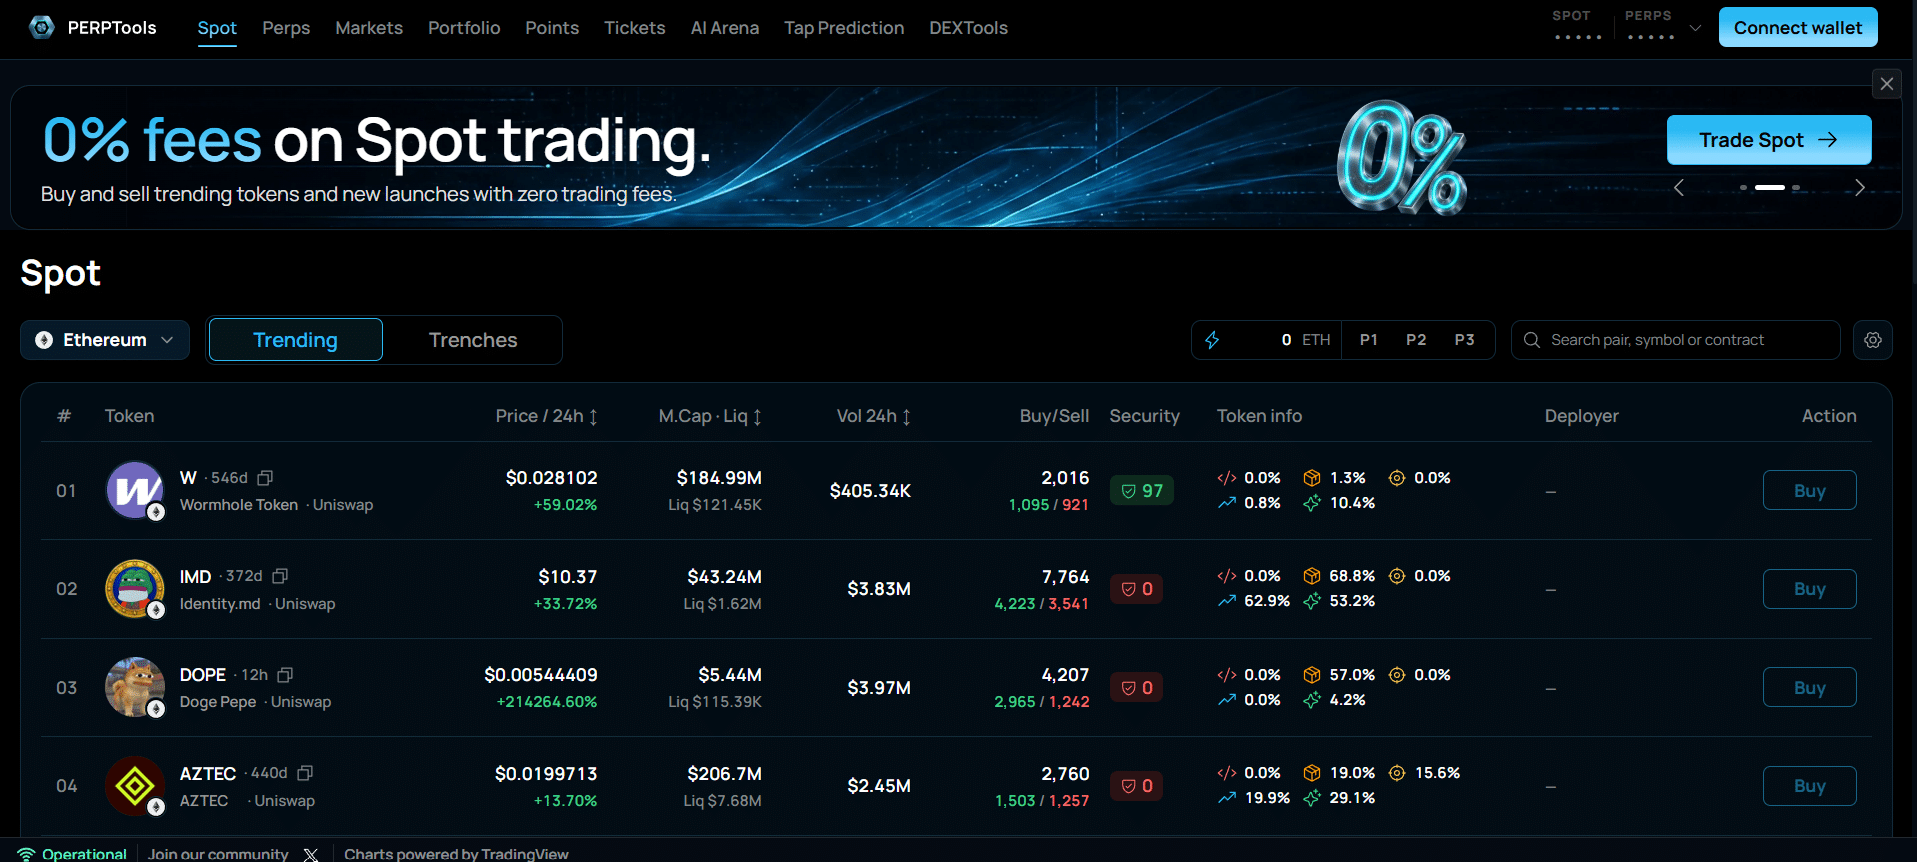The image size is (1917, 862).
Task: Open the Portfolio nav item
Action: pyautogui.click(x=464, y=28)
